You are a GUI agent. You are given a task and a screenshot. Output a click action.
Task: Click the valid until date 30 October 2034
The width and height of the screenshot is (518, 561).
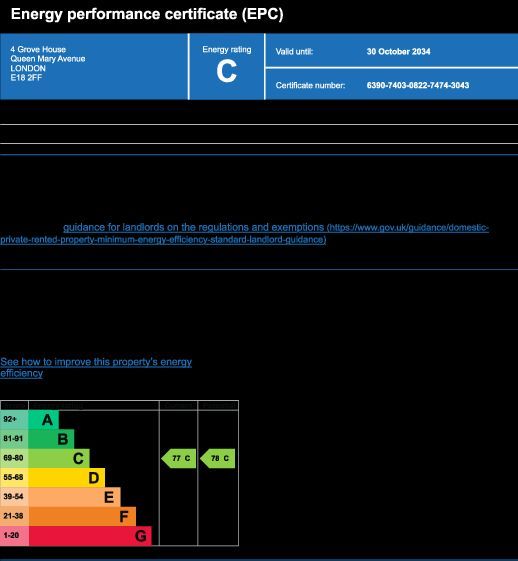click(x=398, y=52)
